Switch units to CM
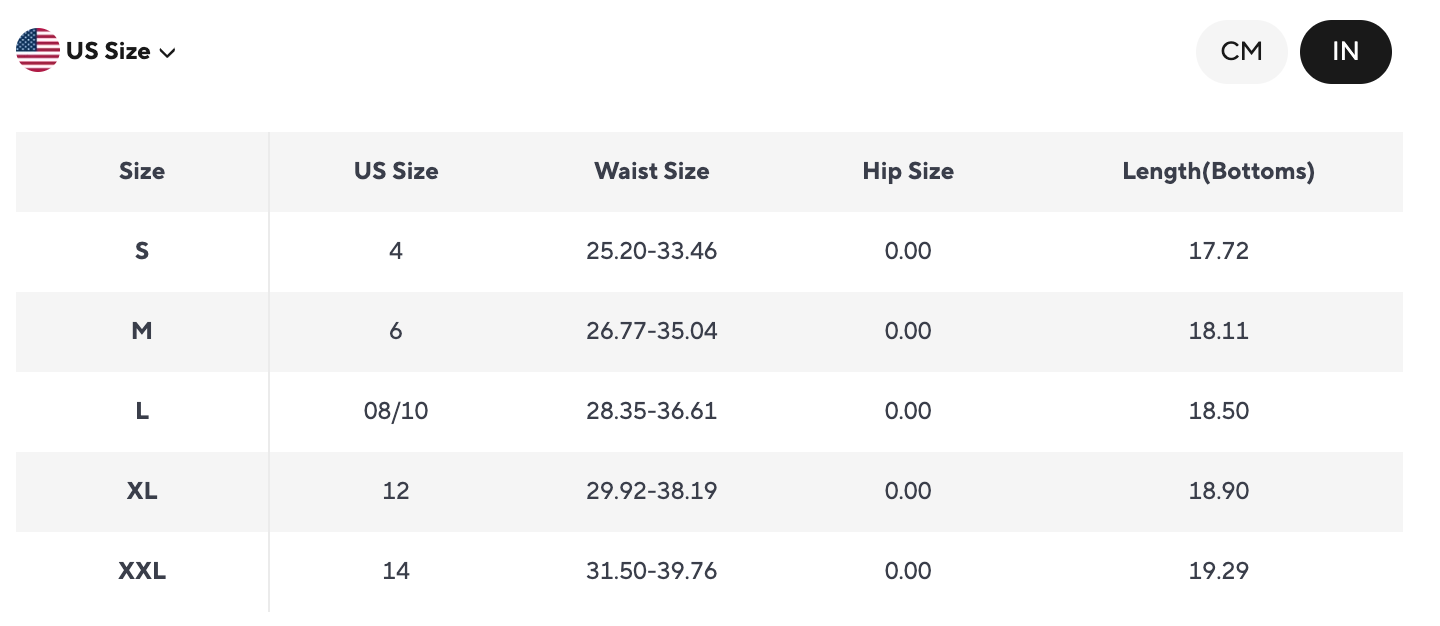The height and width of the screenshot is (626, 1440). coord(1241,51)
